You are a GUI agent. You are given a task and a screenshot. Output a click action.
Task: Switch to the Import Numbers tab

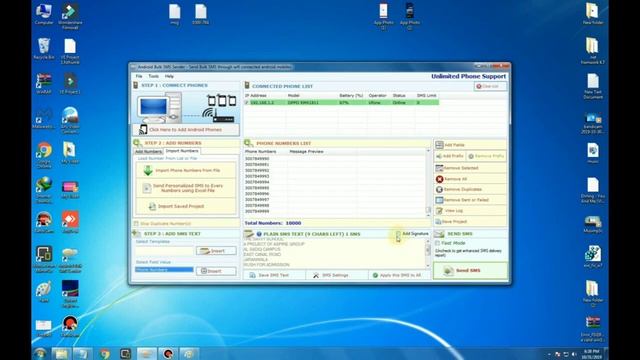point(182,151)
